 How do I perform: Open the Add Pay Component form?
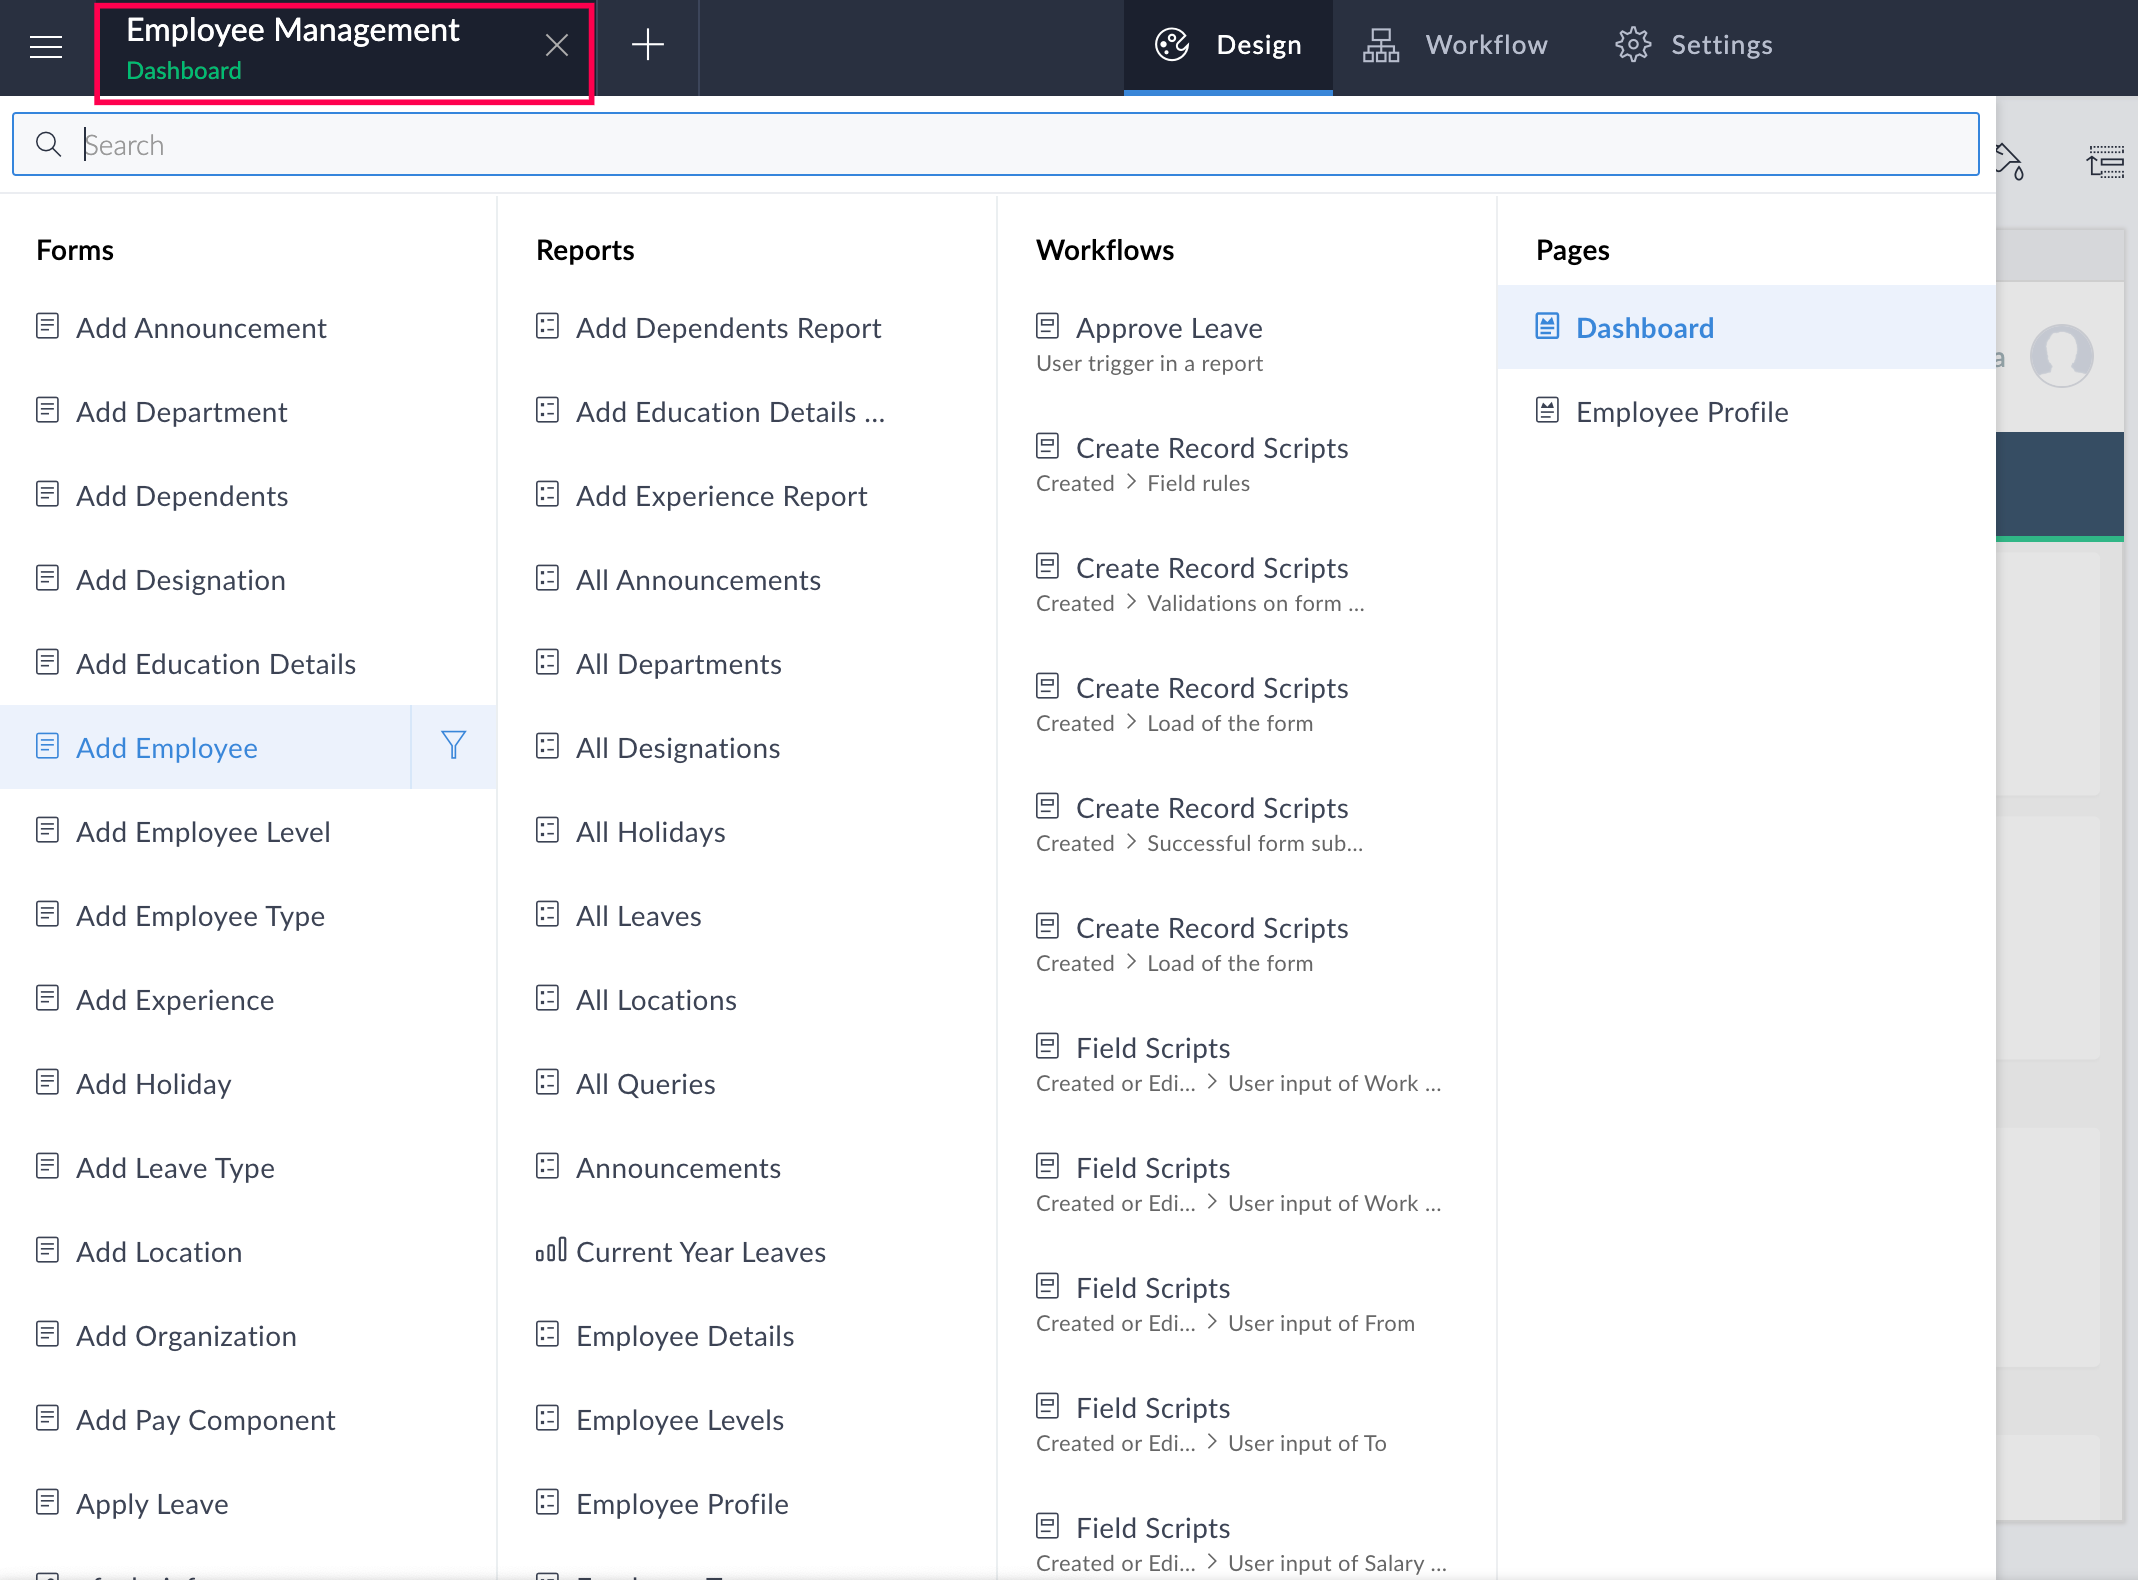click(205, 1420)
